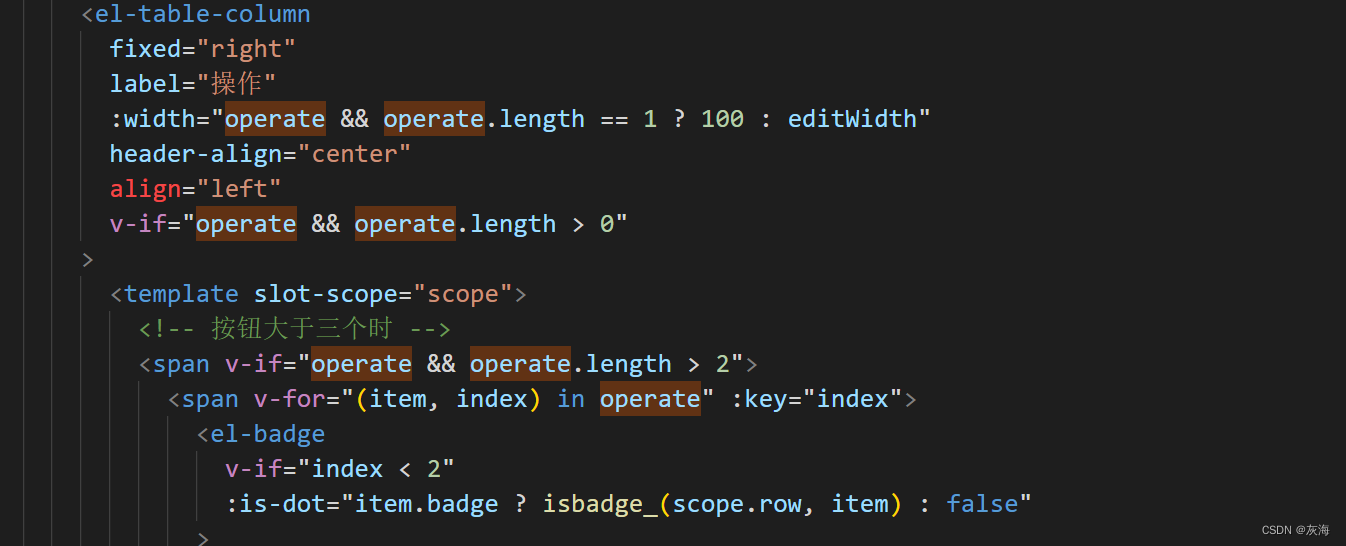Click the false keyword

(982, 504)
